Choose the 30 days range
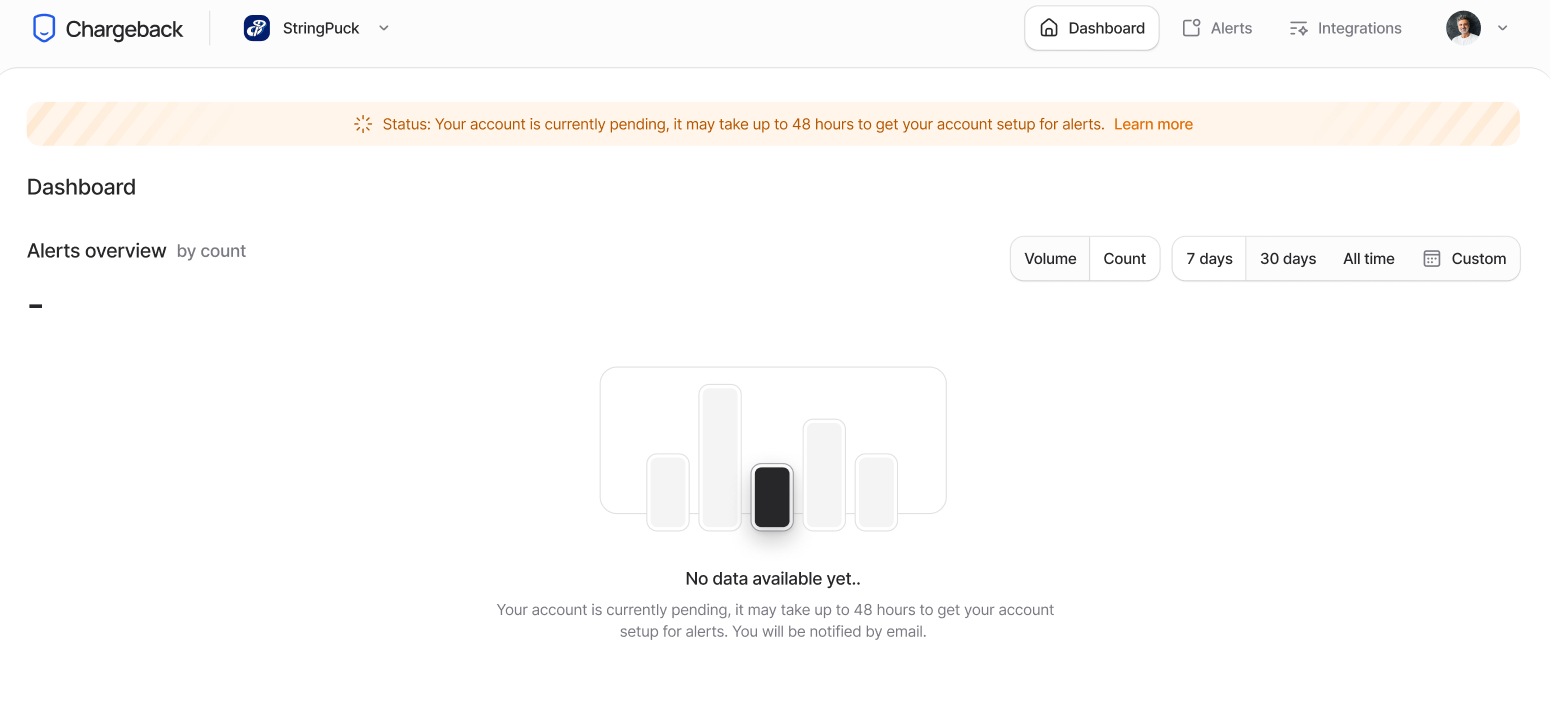1550x711 pixels. [1288, 258]
